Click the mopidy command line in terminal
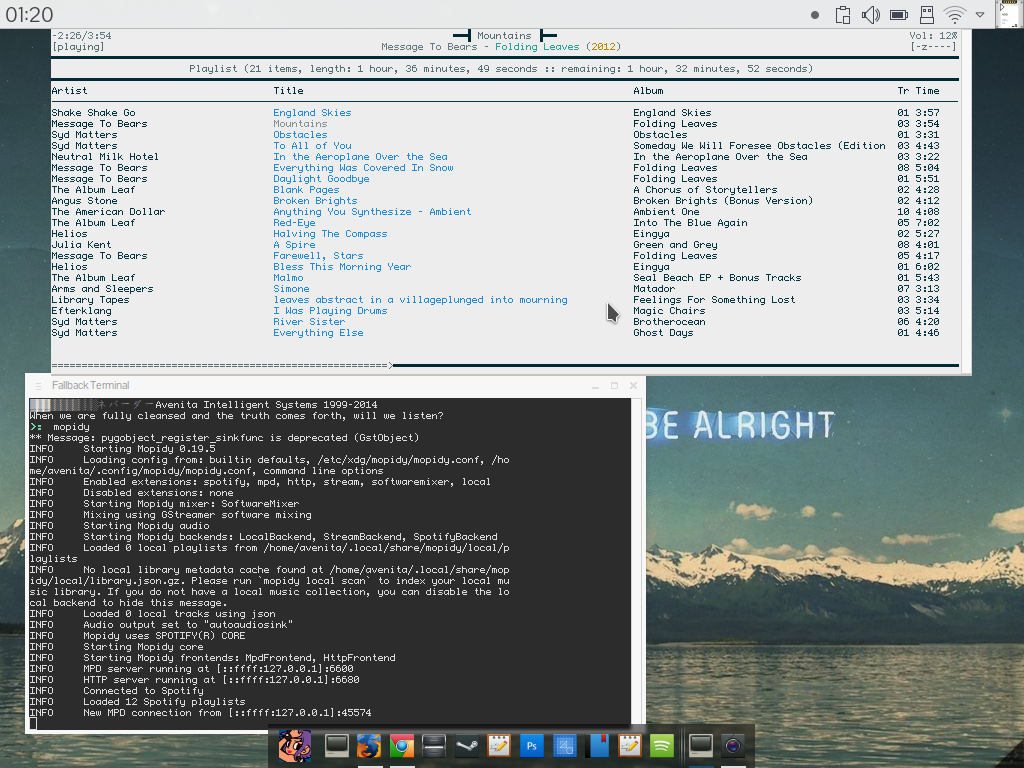 click(60, 427)
